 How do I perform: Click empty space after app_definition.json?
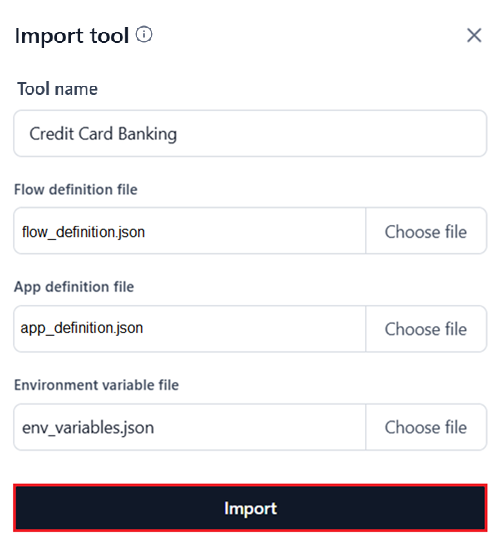254,329
